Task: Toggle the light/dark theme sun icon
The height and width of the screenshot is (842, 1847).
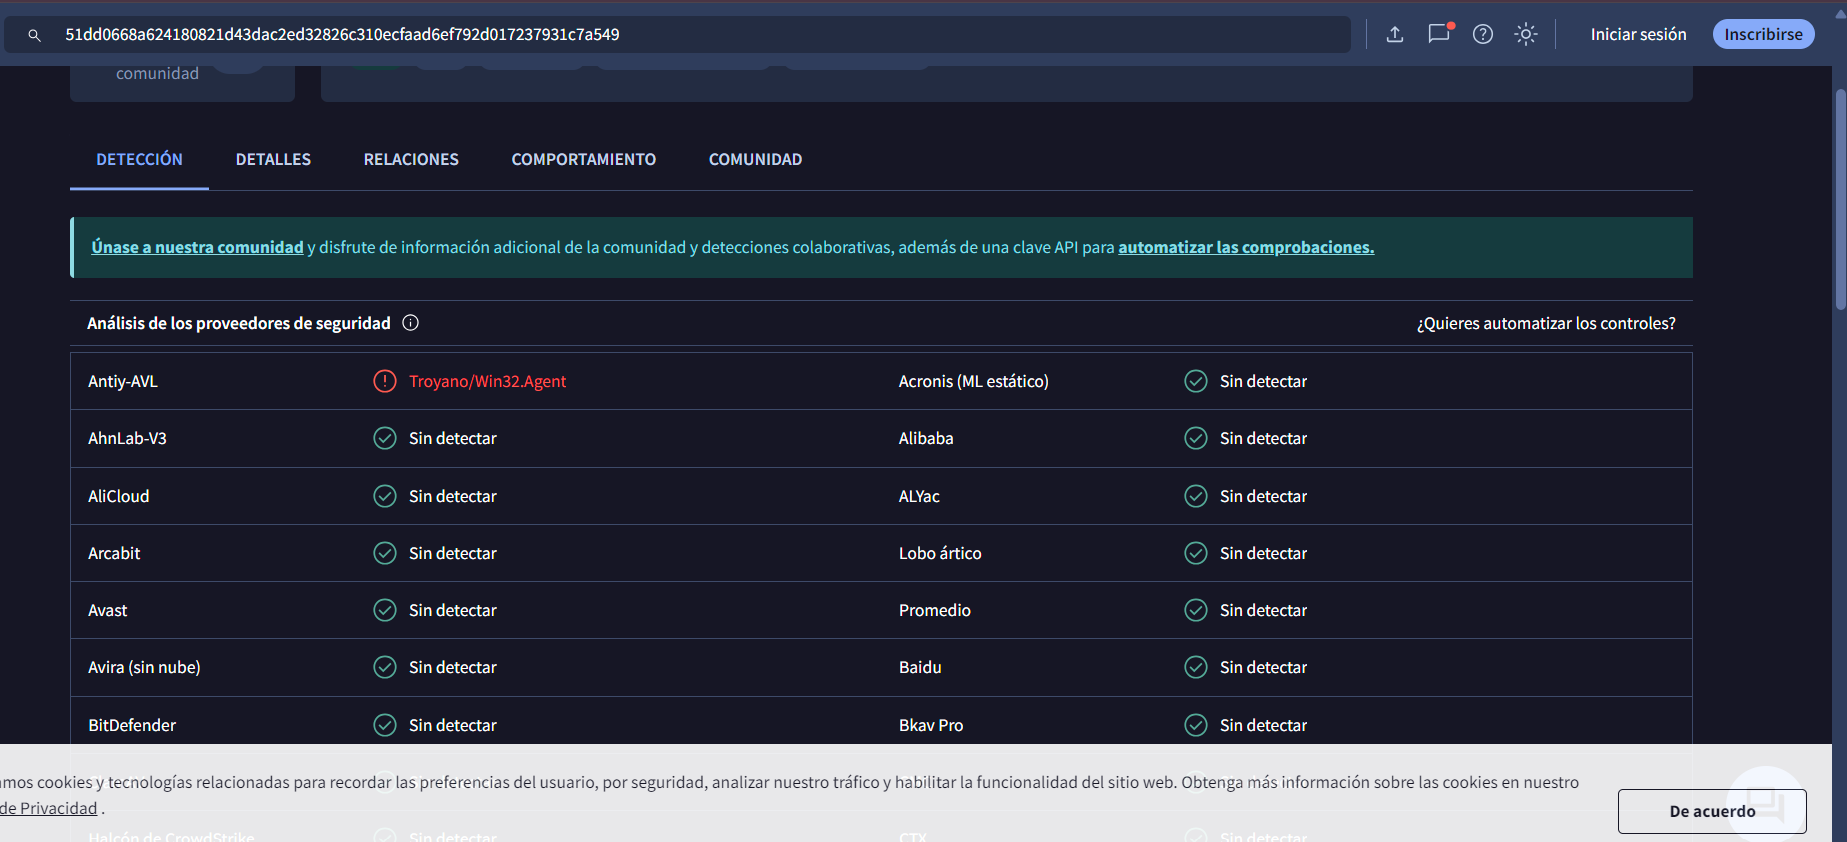Action: tap(1526, 34)
